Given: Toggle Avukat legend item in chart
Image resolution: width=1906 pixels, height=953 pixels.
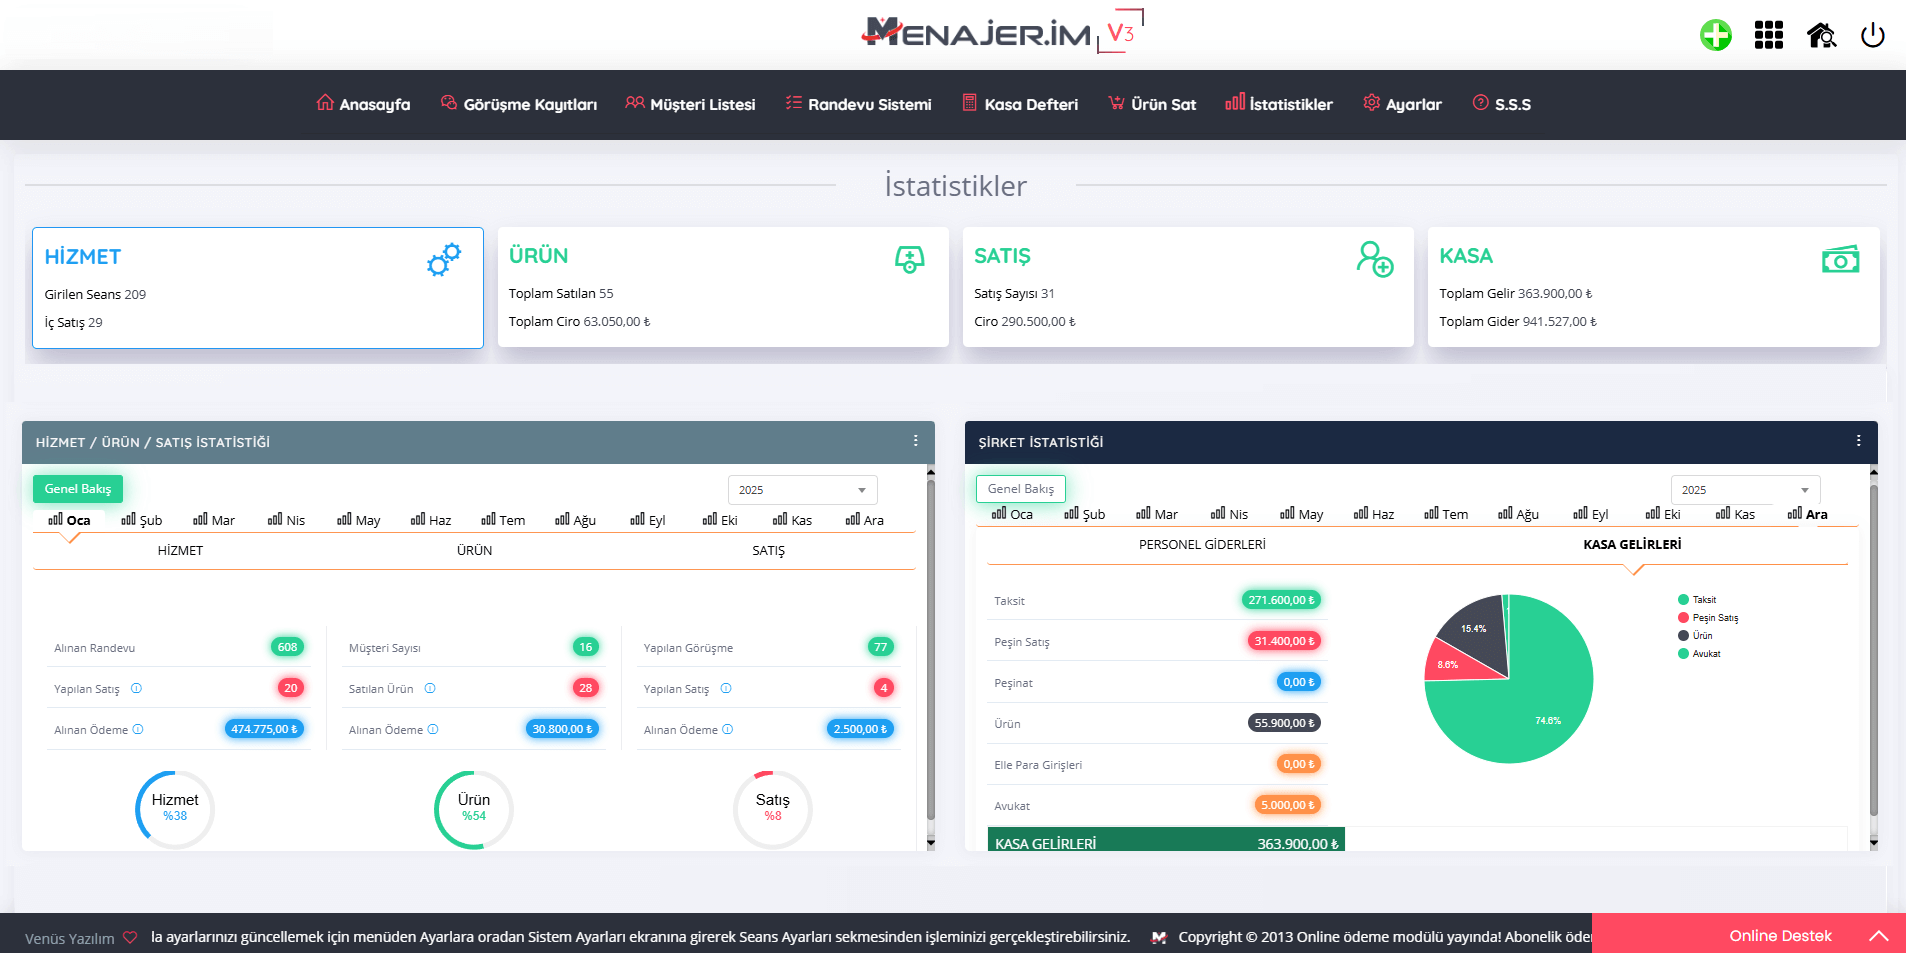Looking at the screenshot, I should coord(1705,654).
